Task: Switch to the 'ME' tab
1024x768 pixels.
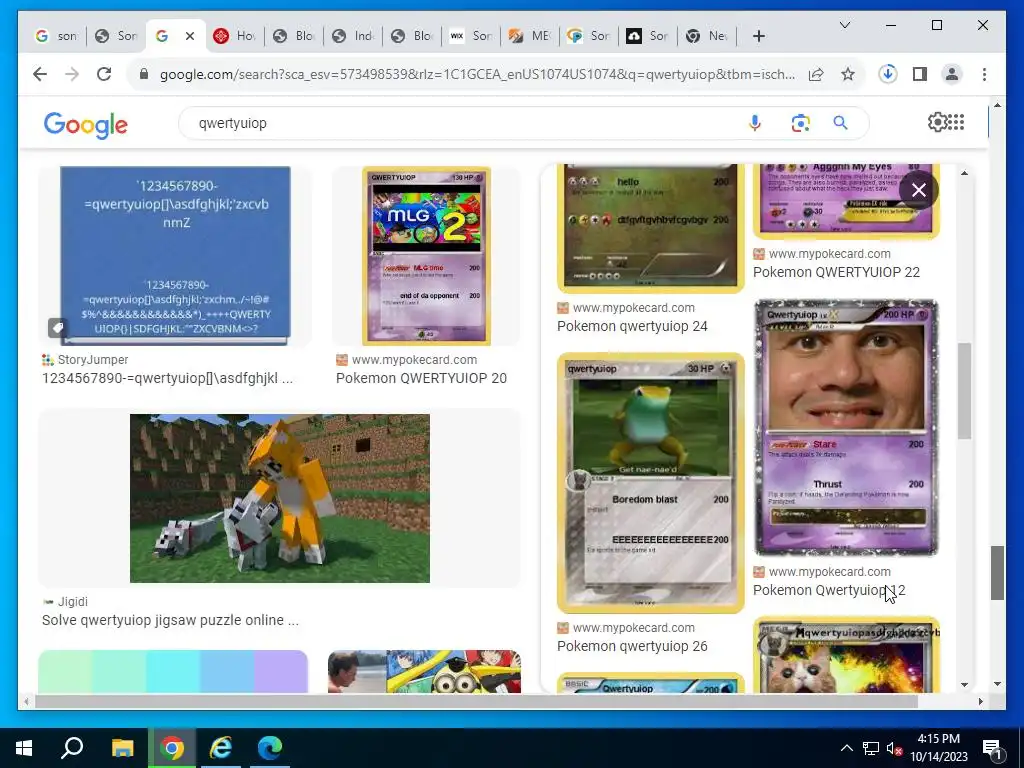Action: (x=530, y=36)
